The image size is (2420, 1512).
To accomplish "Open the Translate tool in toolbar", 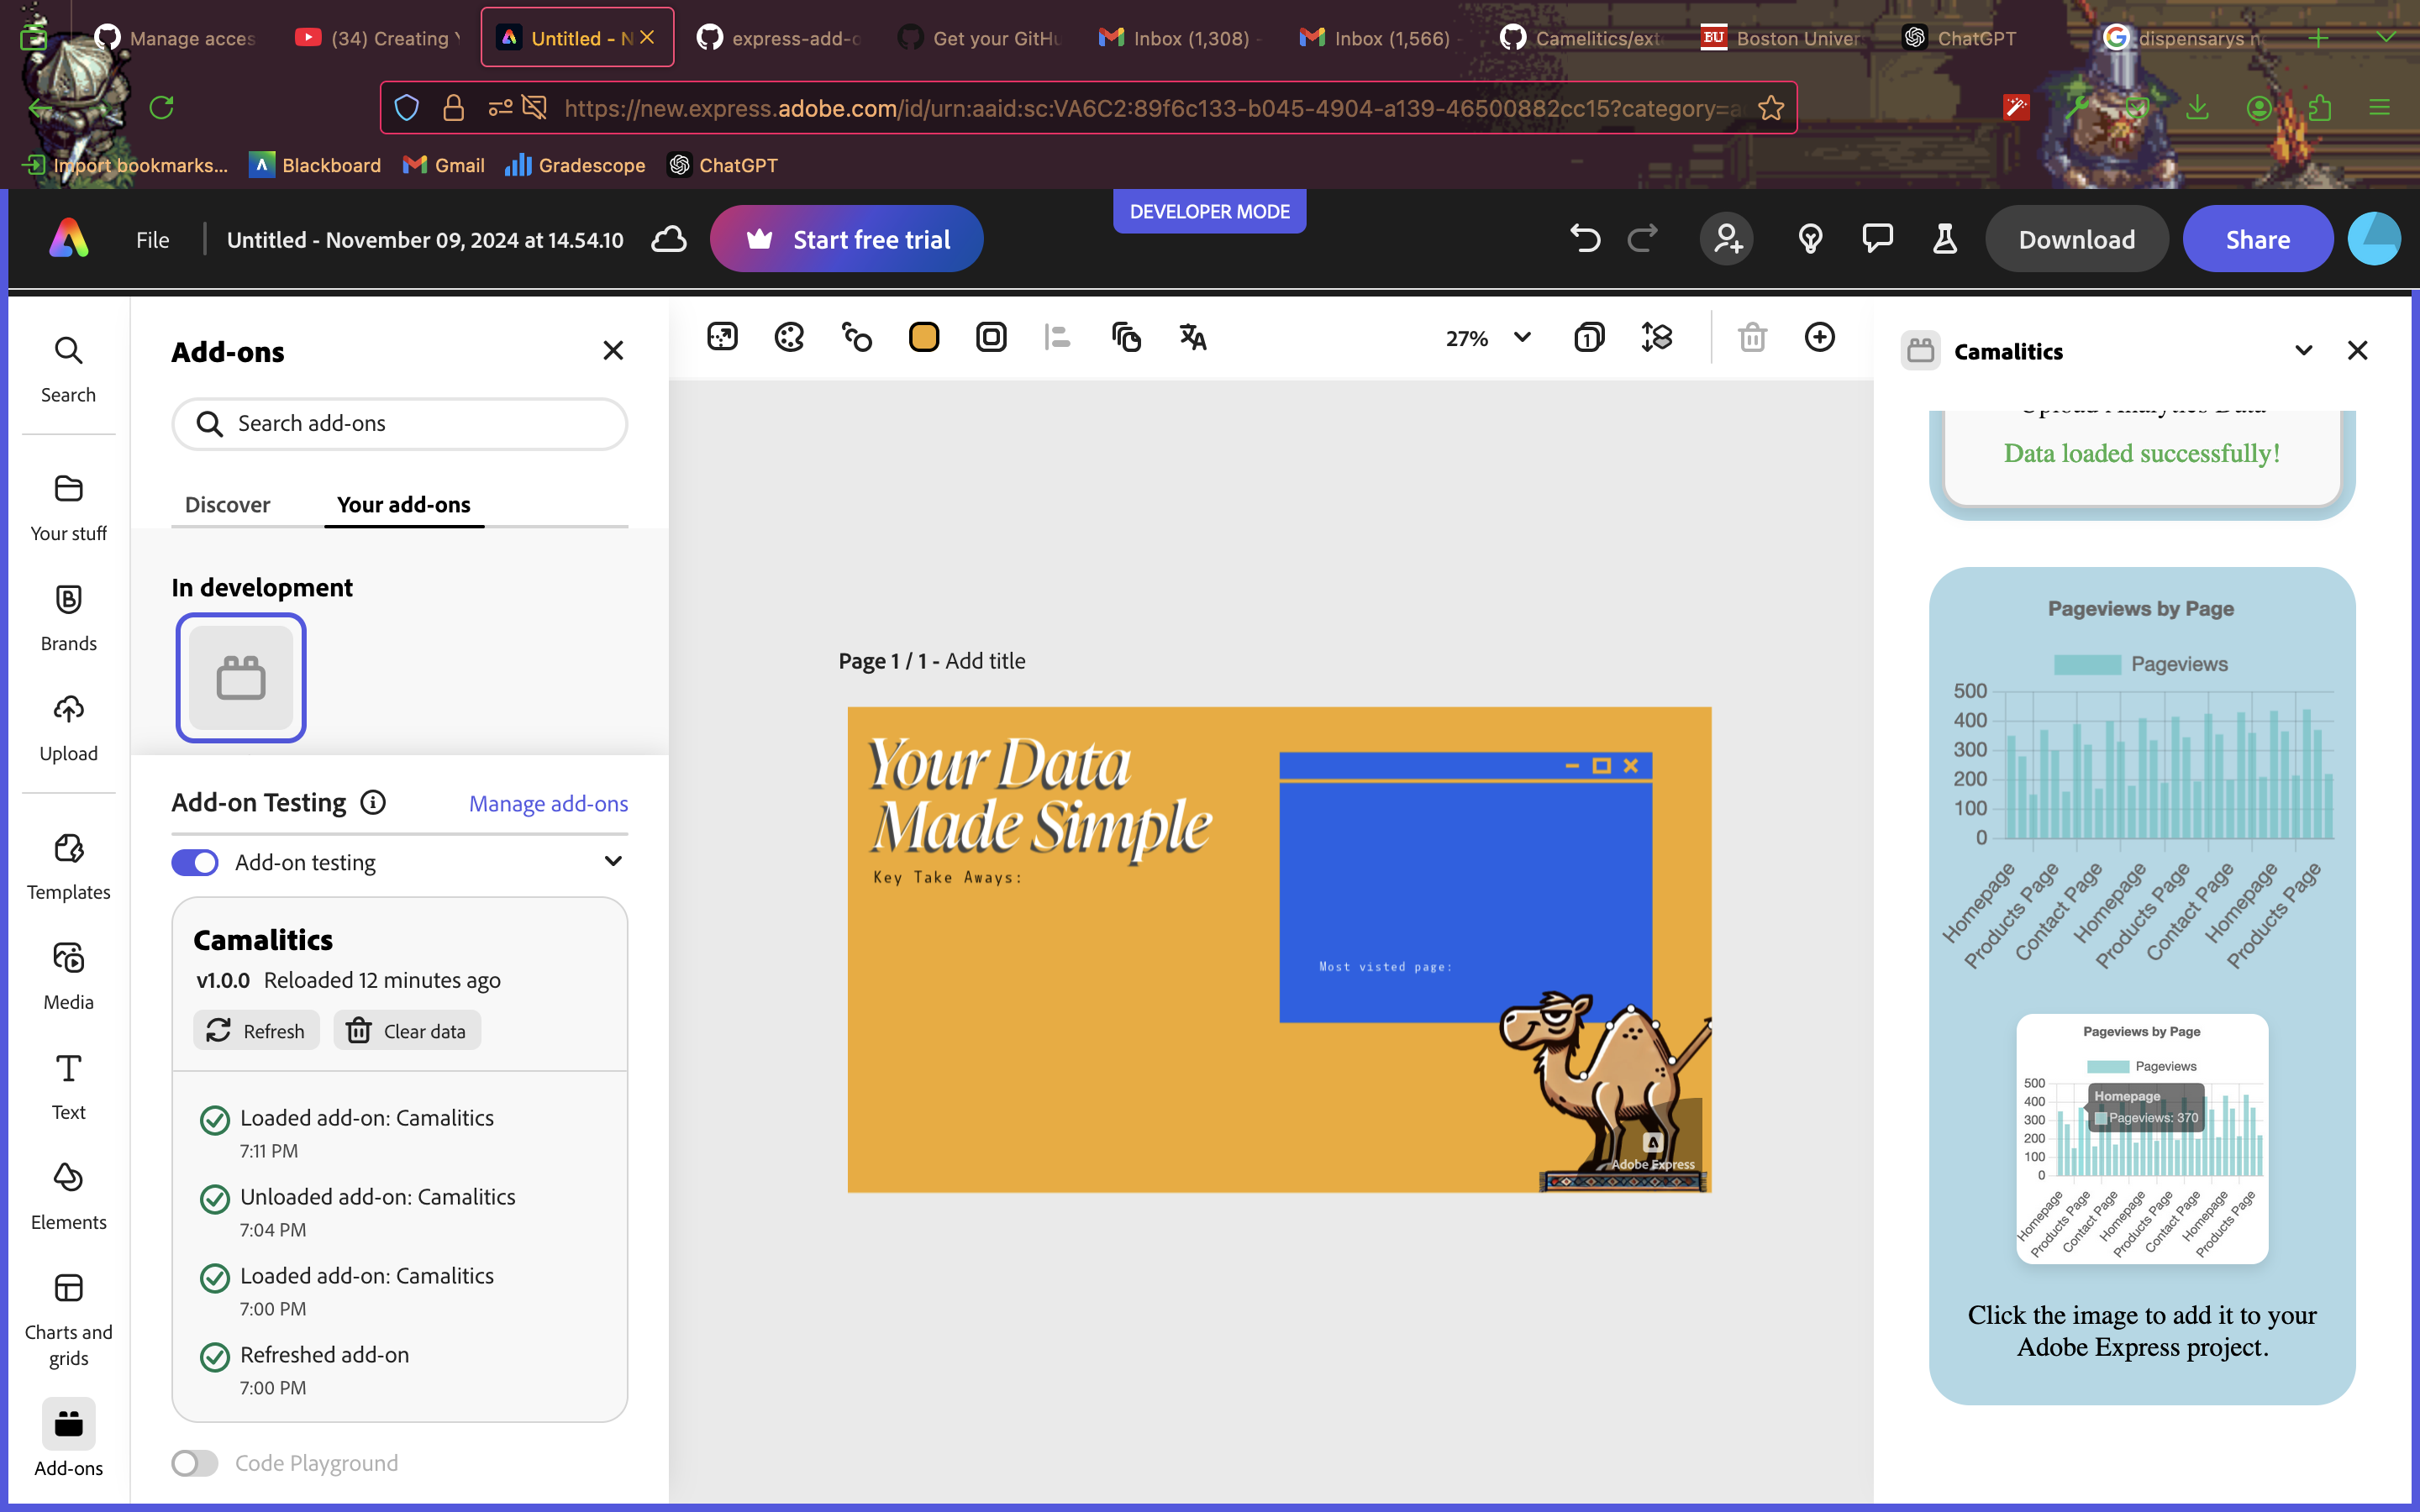I will [x=1192, y=338].
